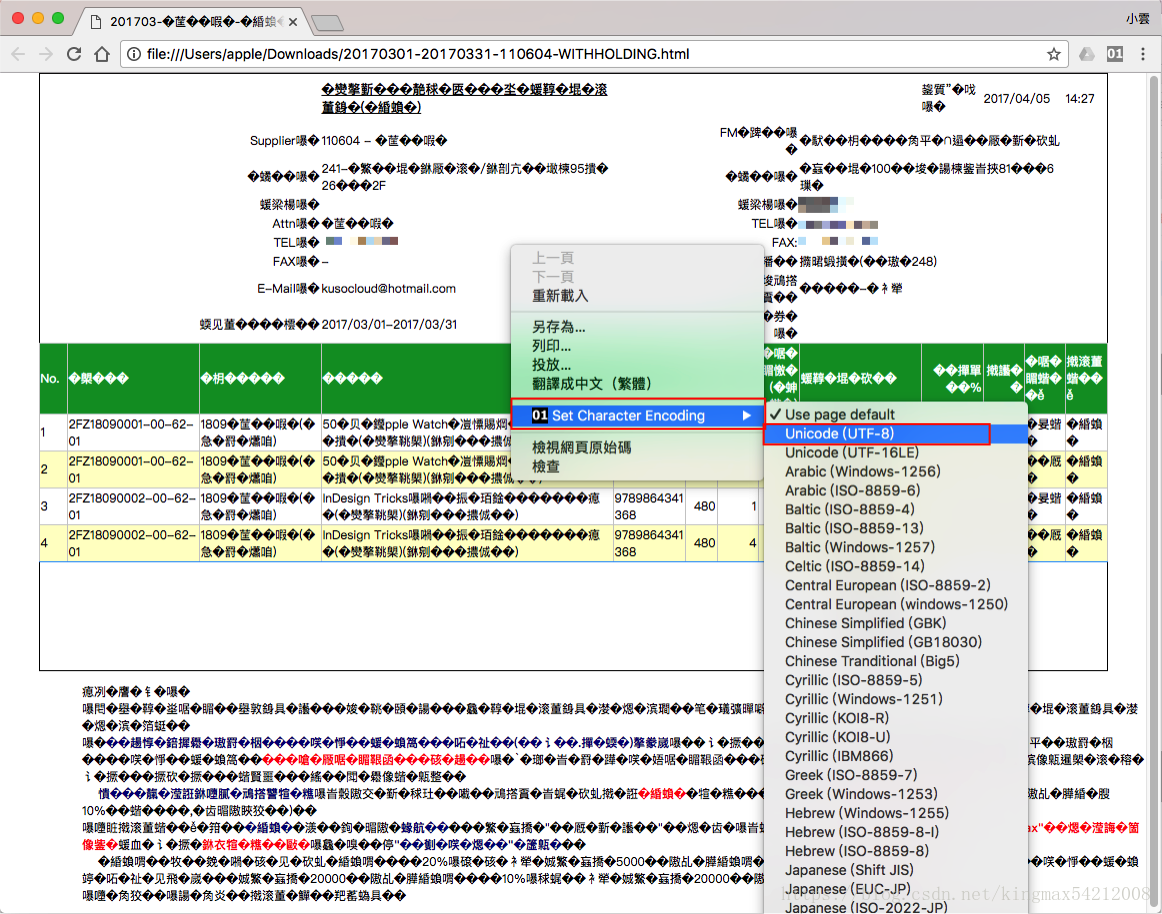1162x914 pixels.
Task: Select the 201703 browser tab
Action: (191, 22)
